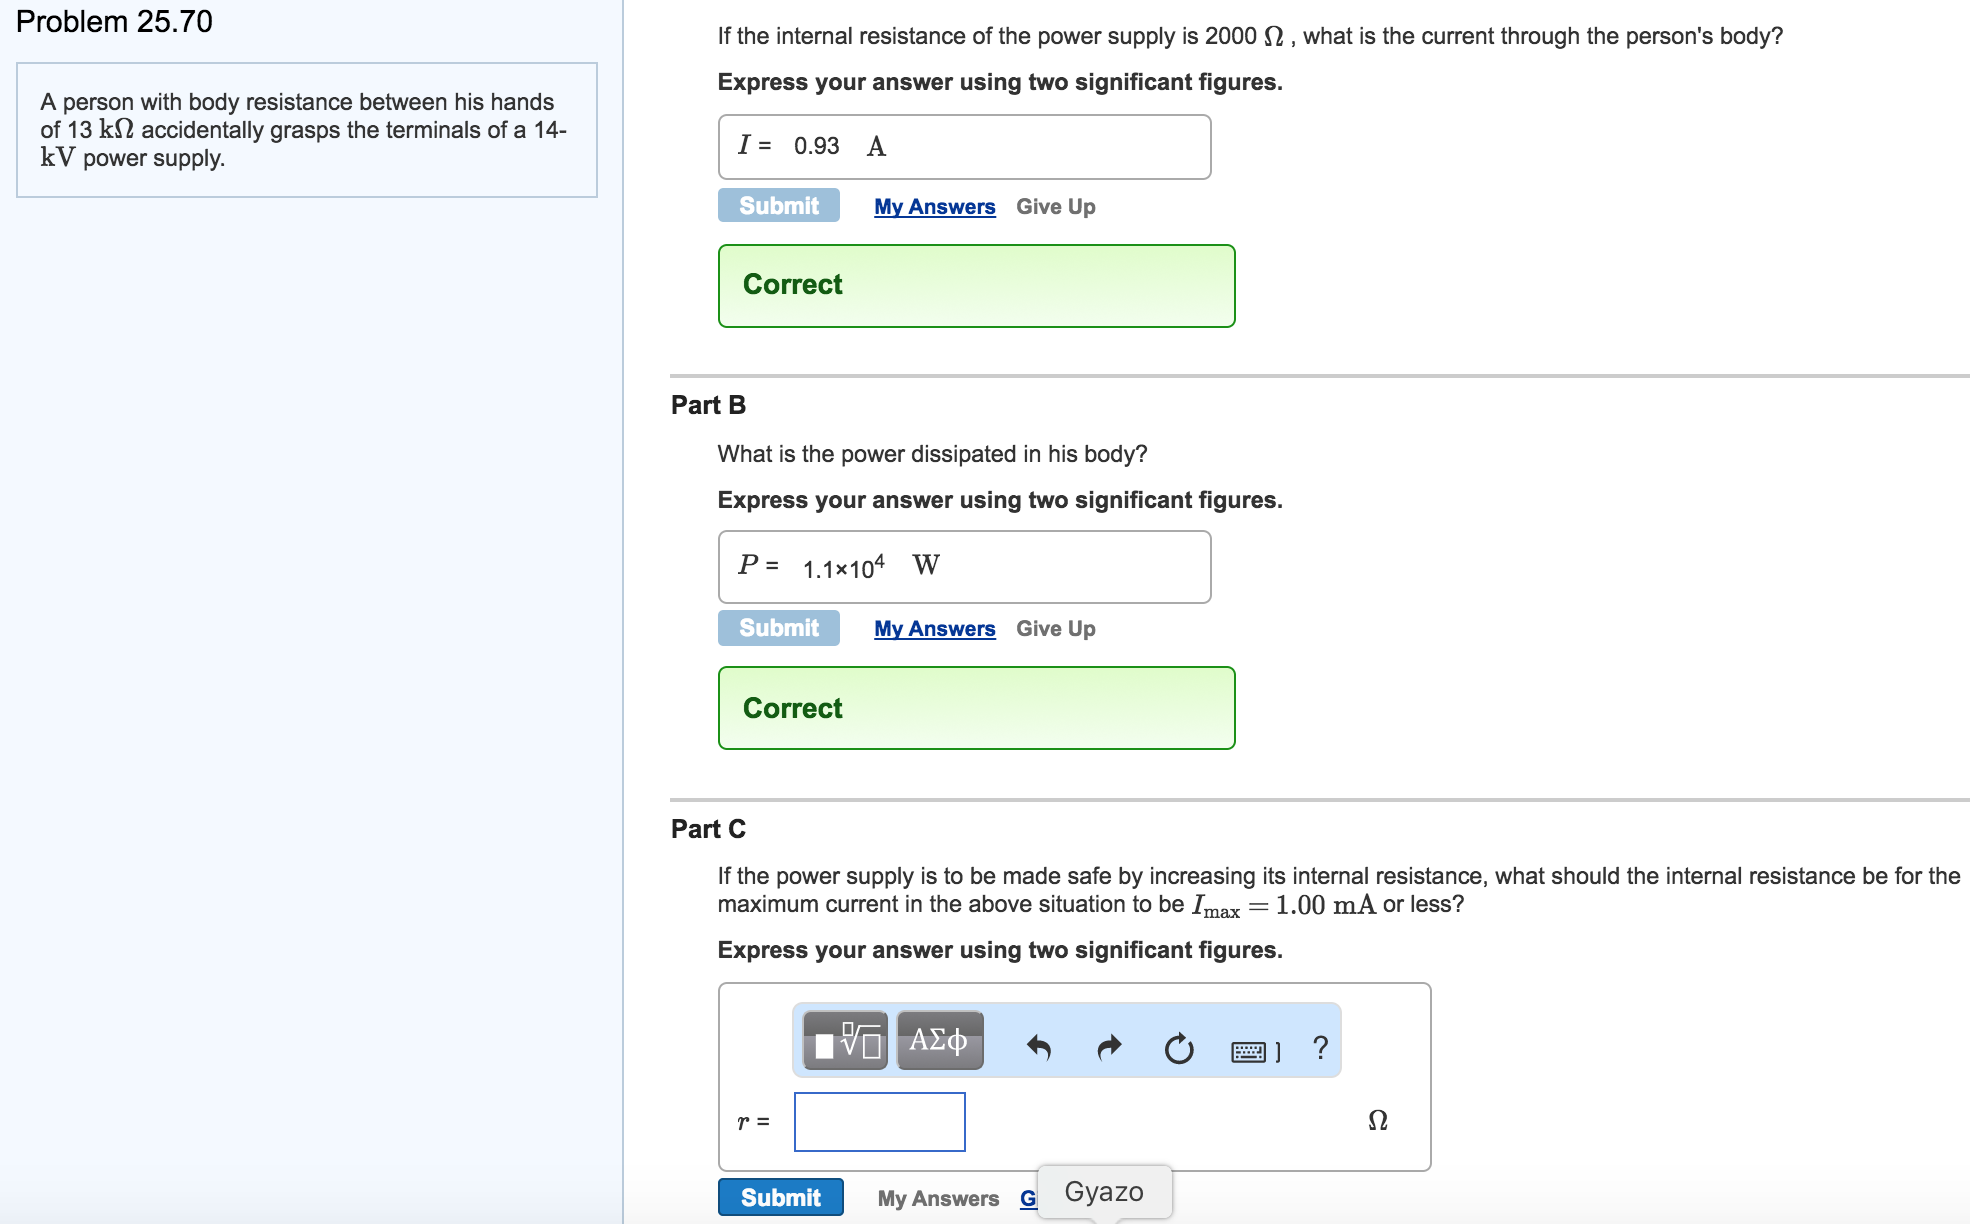Click Give Up under Part A
Screen dimensions: 1970x1224
click(x=1055, y=207)
